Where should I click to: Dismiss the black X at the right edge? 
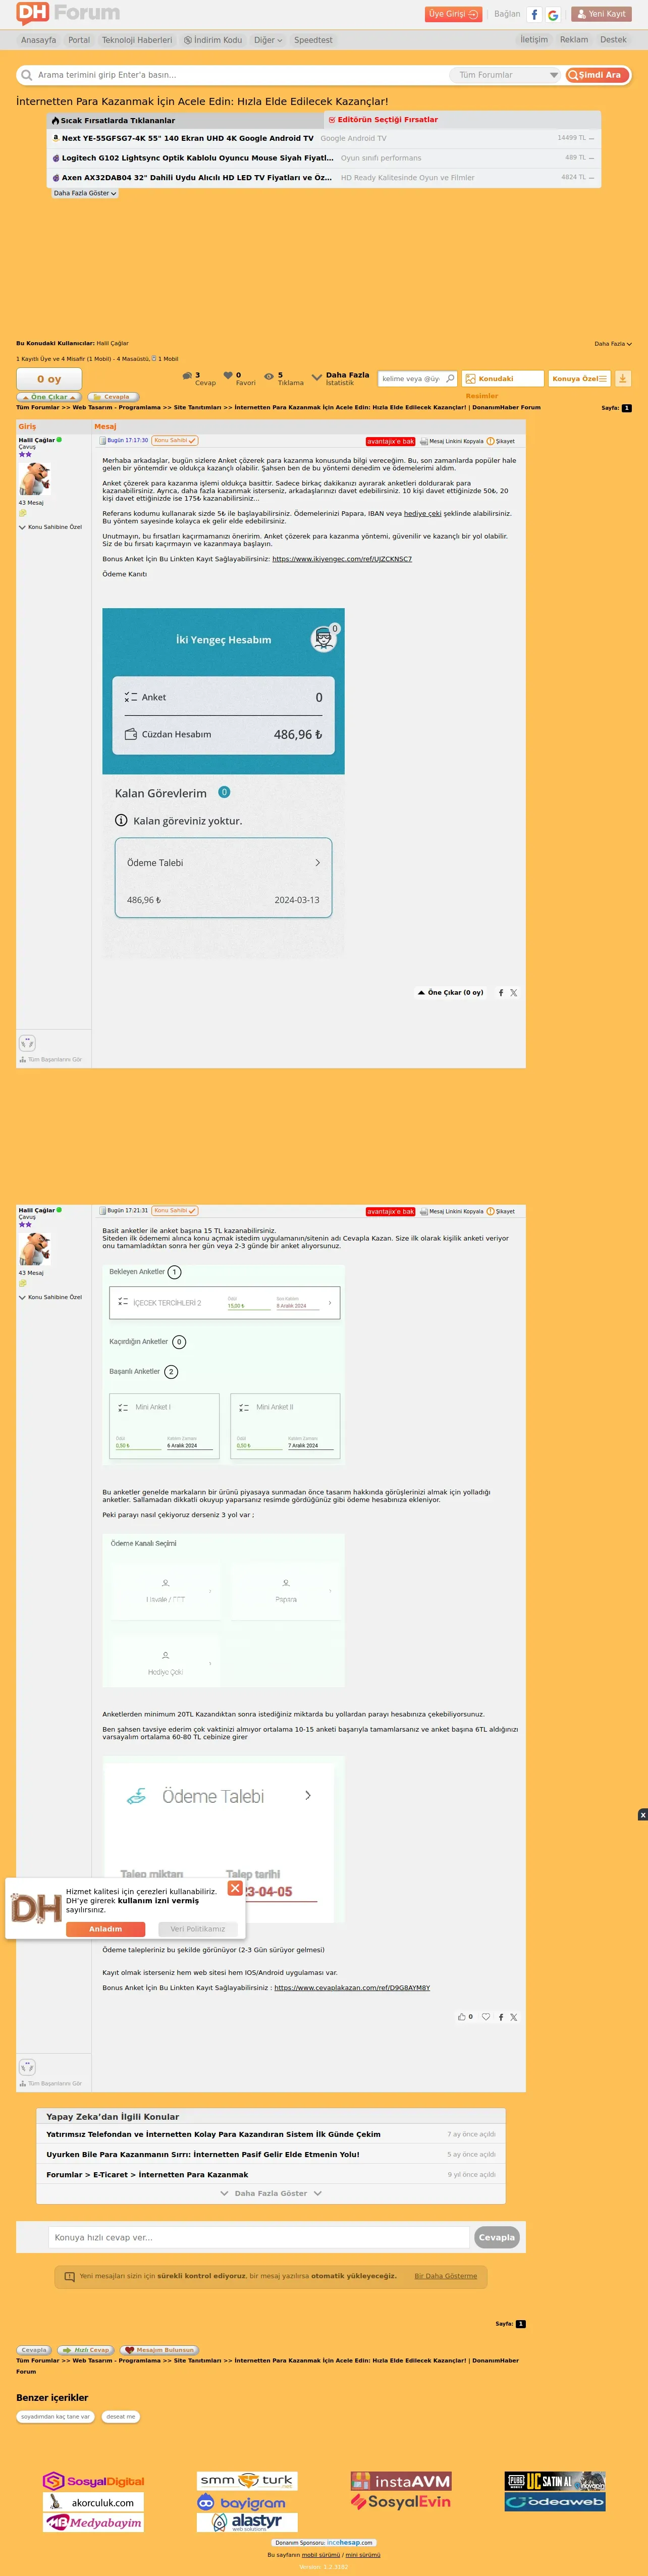(x=643, y=1815)
